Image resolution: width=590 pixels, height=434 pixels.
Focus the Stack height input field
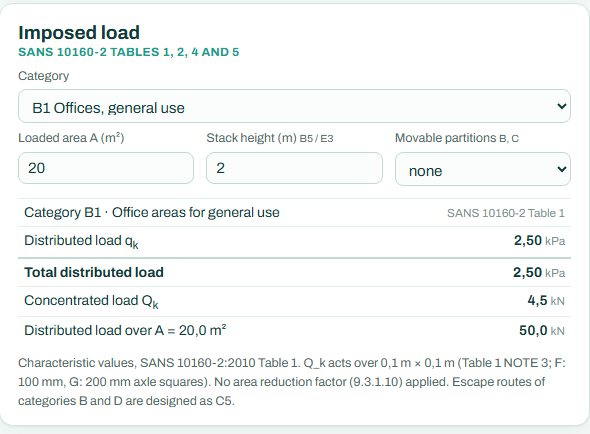[294, 168]
